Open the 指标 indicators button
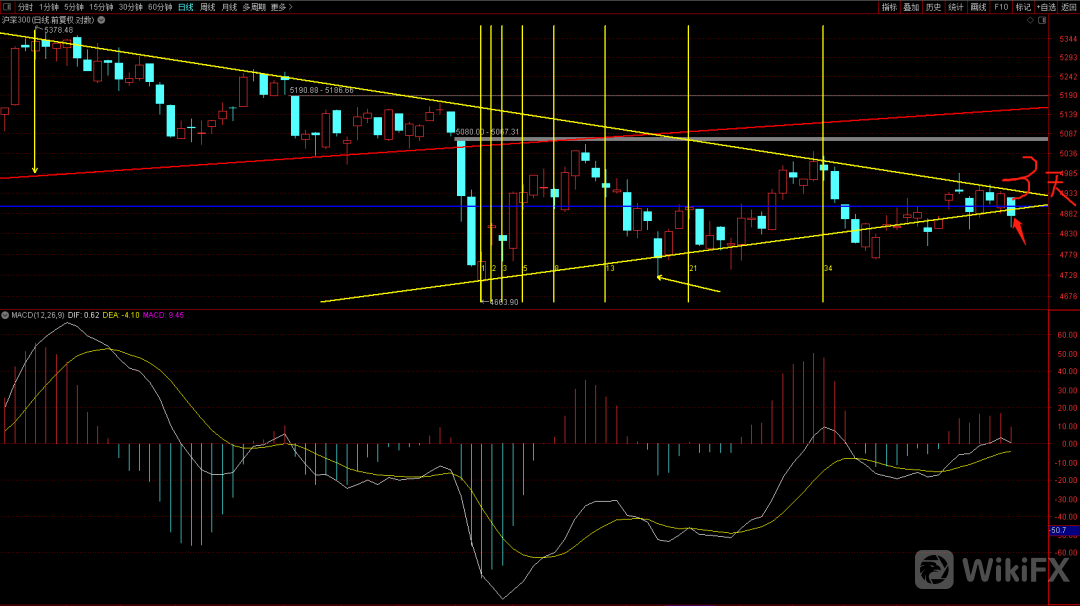This screenshot has width=1080, height=606. pos(889,7)
